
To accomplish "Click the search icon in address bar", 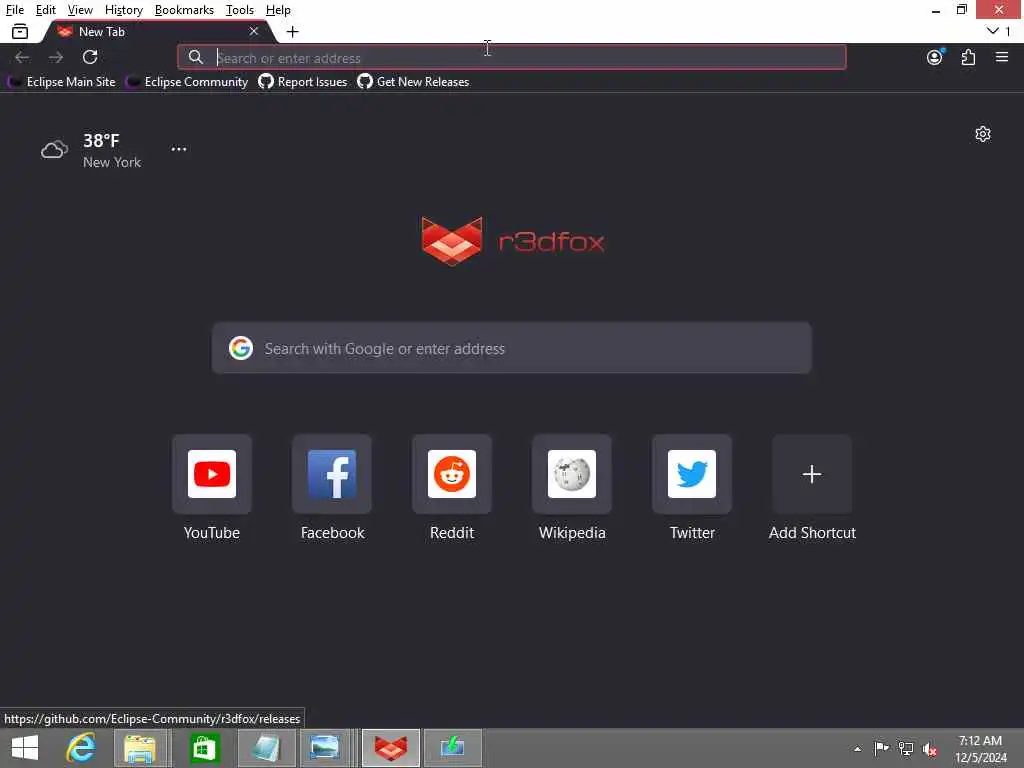I will (196, 57).
